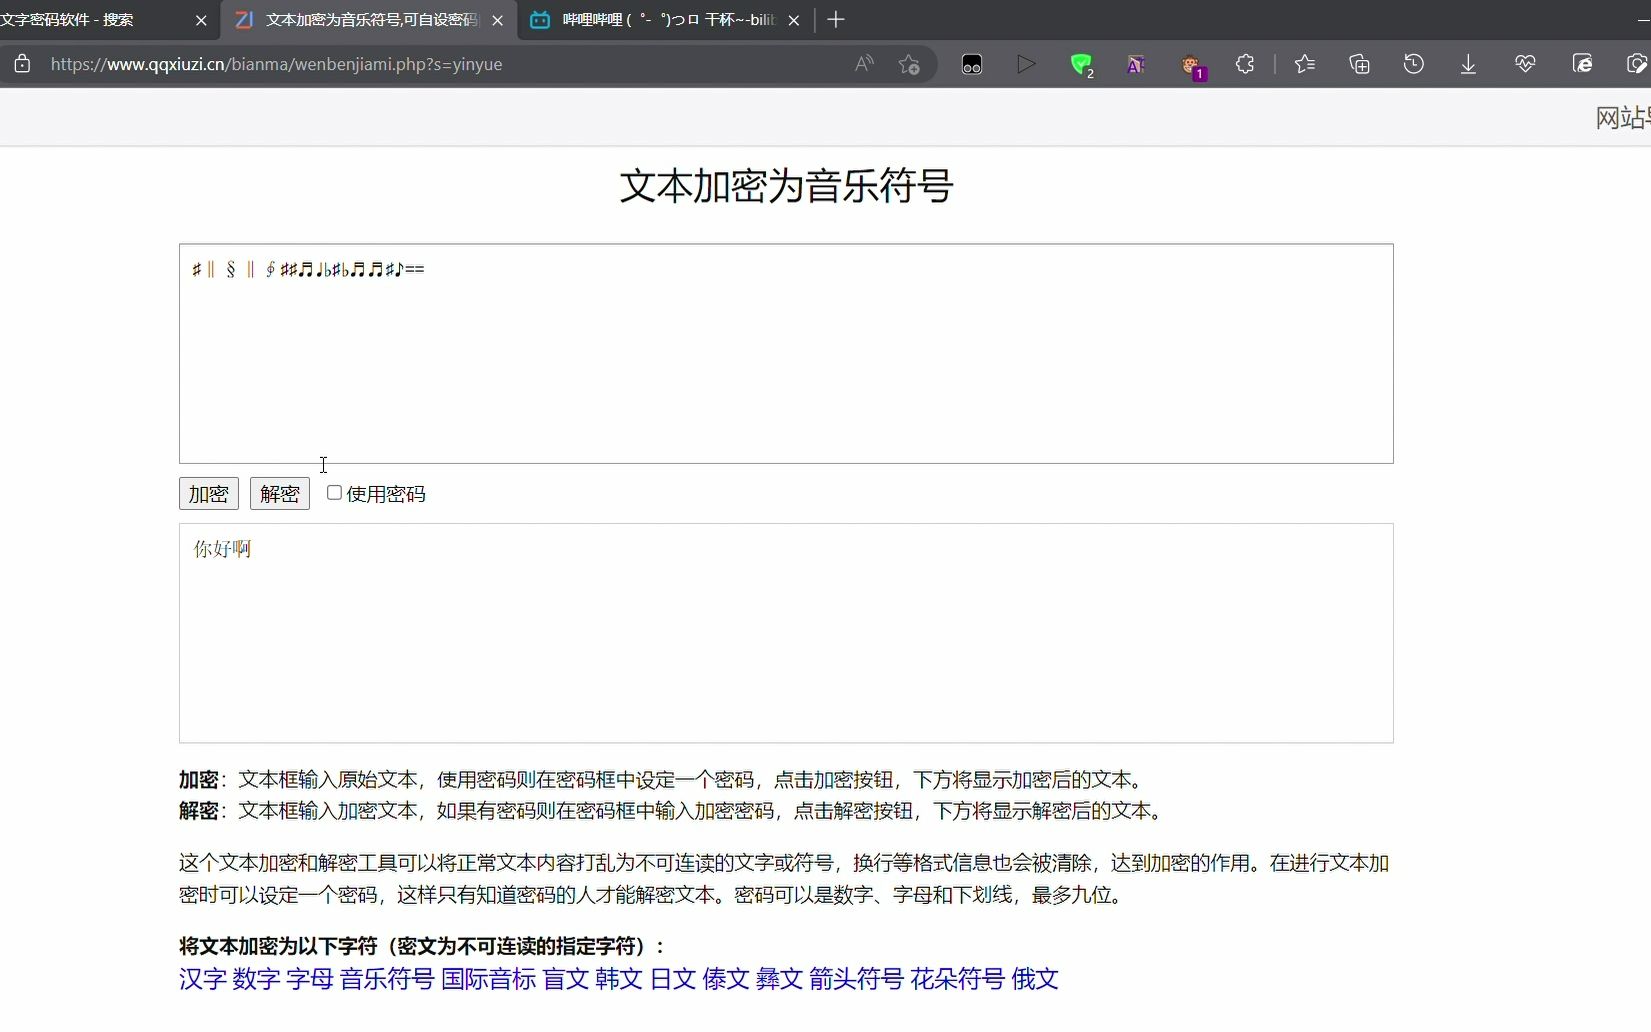The width and height of the screenshot is (1651, 1032).
Task: Open the Favorites list icon
Action: tap(1304, 64)
